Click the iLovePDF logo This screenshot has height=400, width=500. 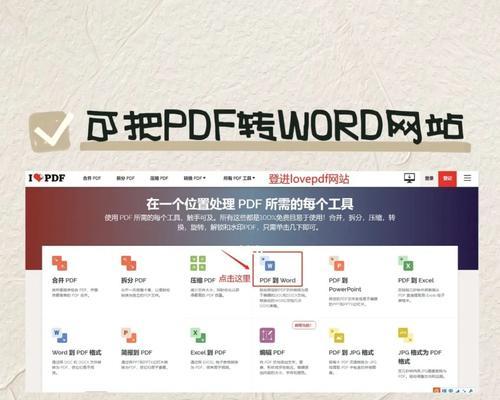pos(47,178)
